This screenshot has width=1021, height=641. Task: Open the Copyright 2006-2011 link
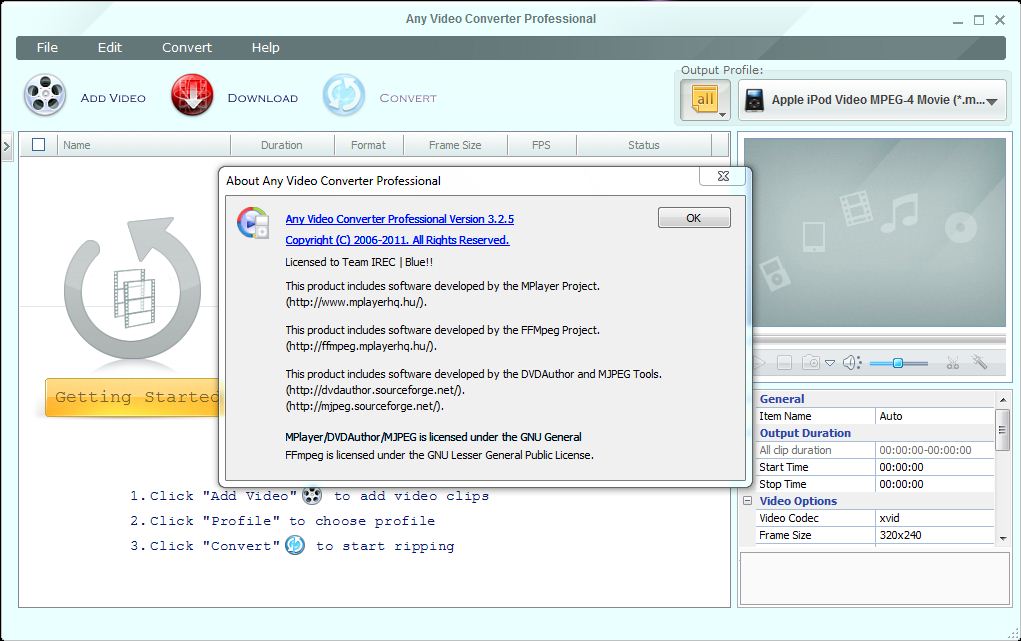pyautogui.click(x=397, y=240)
